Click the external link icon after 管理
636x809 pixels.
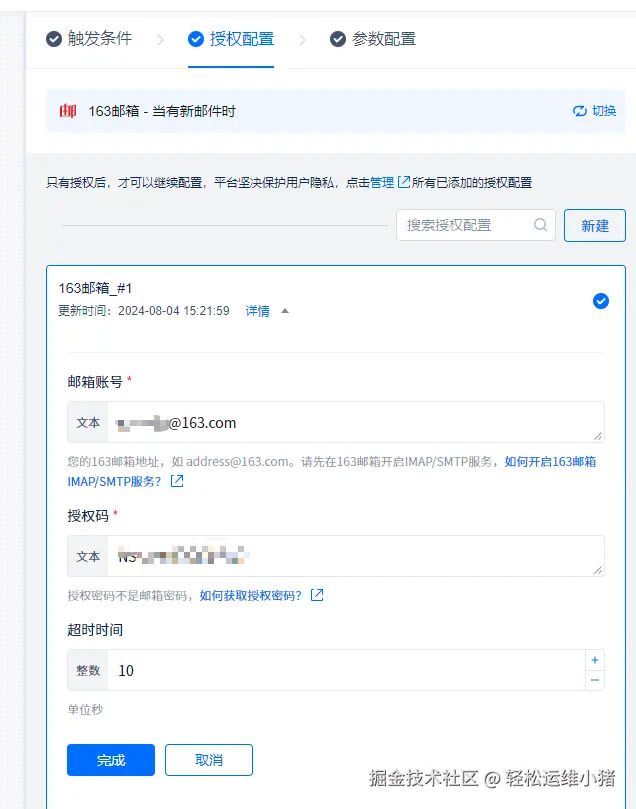coord(404,182)
